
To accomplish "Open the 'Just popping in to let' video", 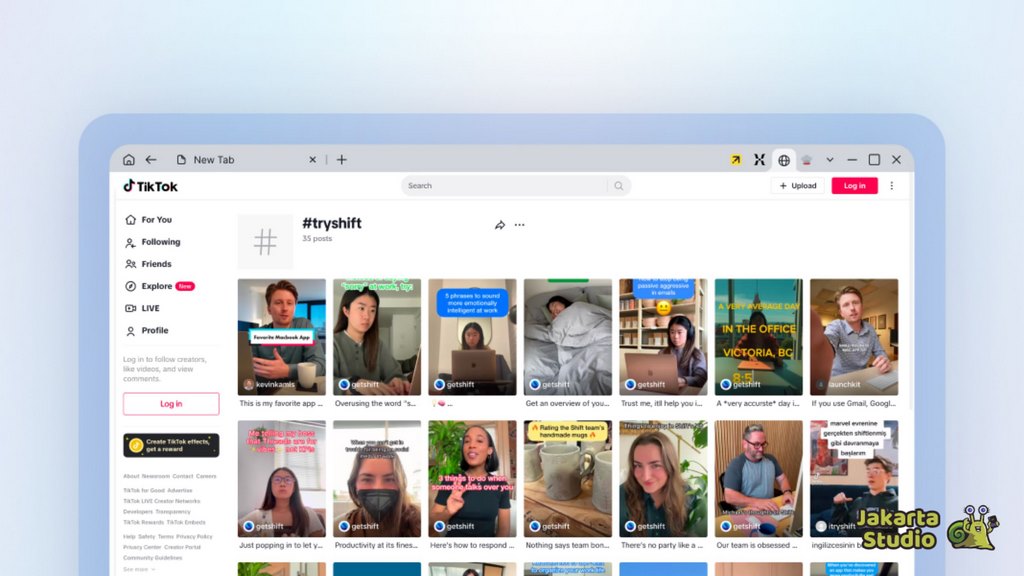I will pyautogui.click(x=281, y=479).
